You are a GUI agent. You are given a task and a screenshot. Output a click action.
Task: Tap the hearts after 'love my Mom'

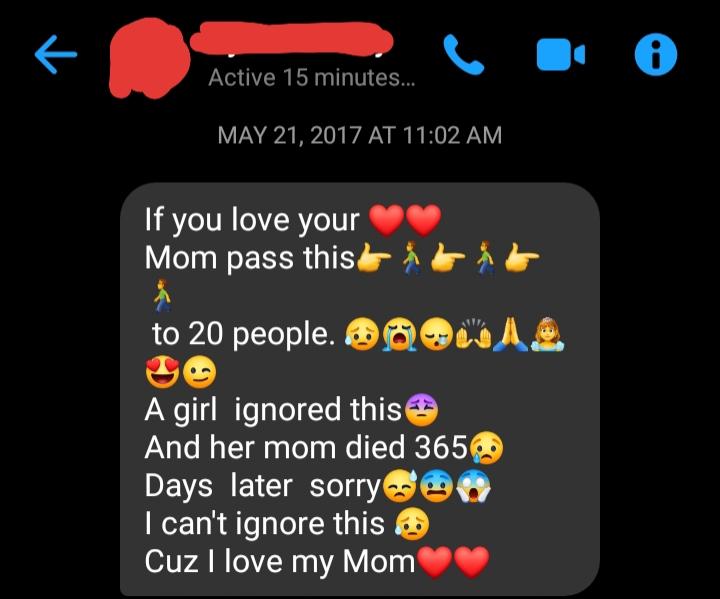point(453,561)
